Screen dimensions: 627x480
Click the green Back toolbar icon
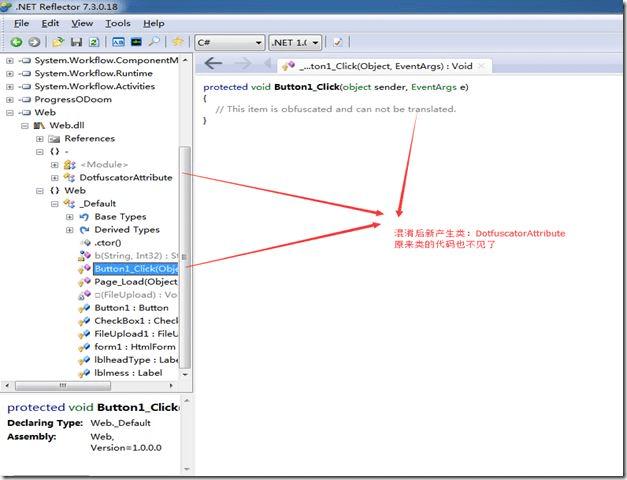[16, 42]
